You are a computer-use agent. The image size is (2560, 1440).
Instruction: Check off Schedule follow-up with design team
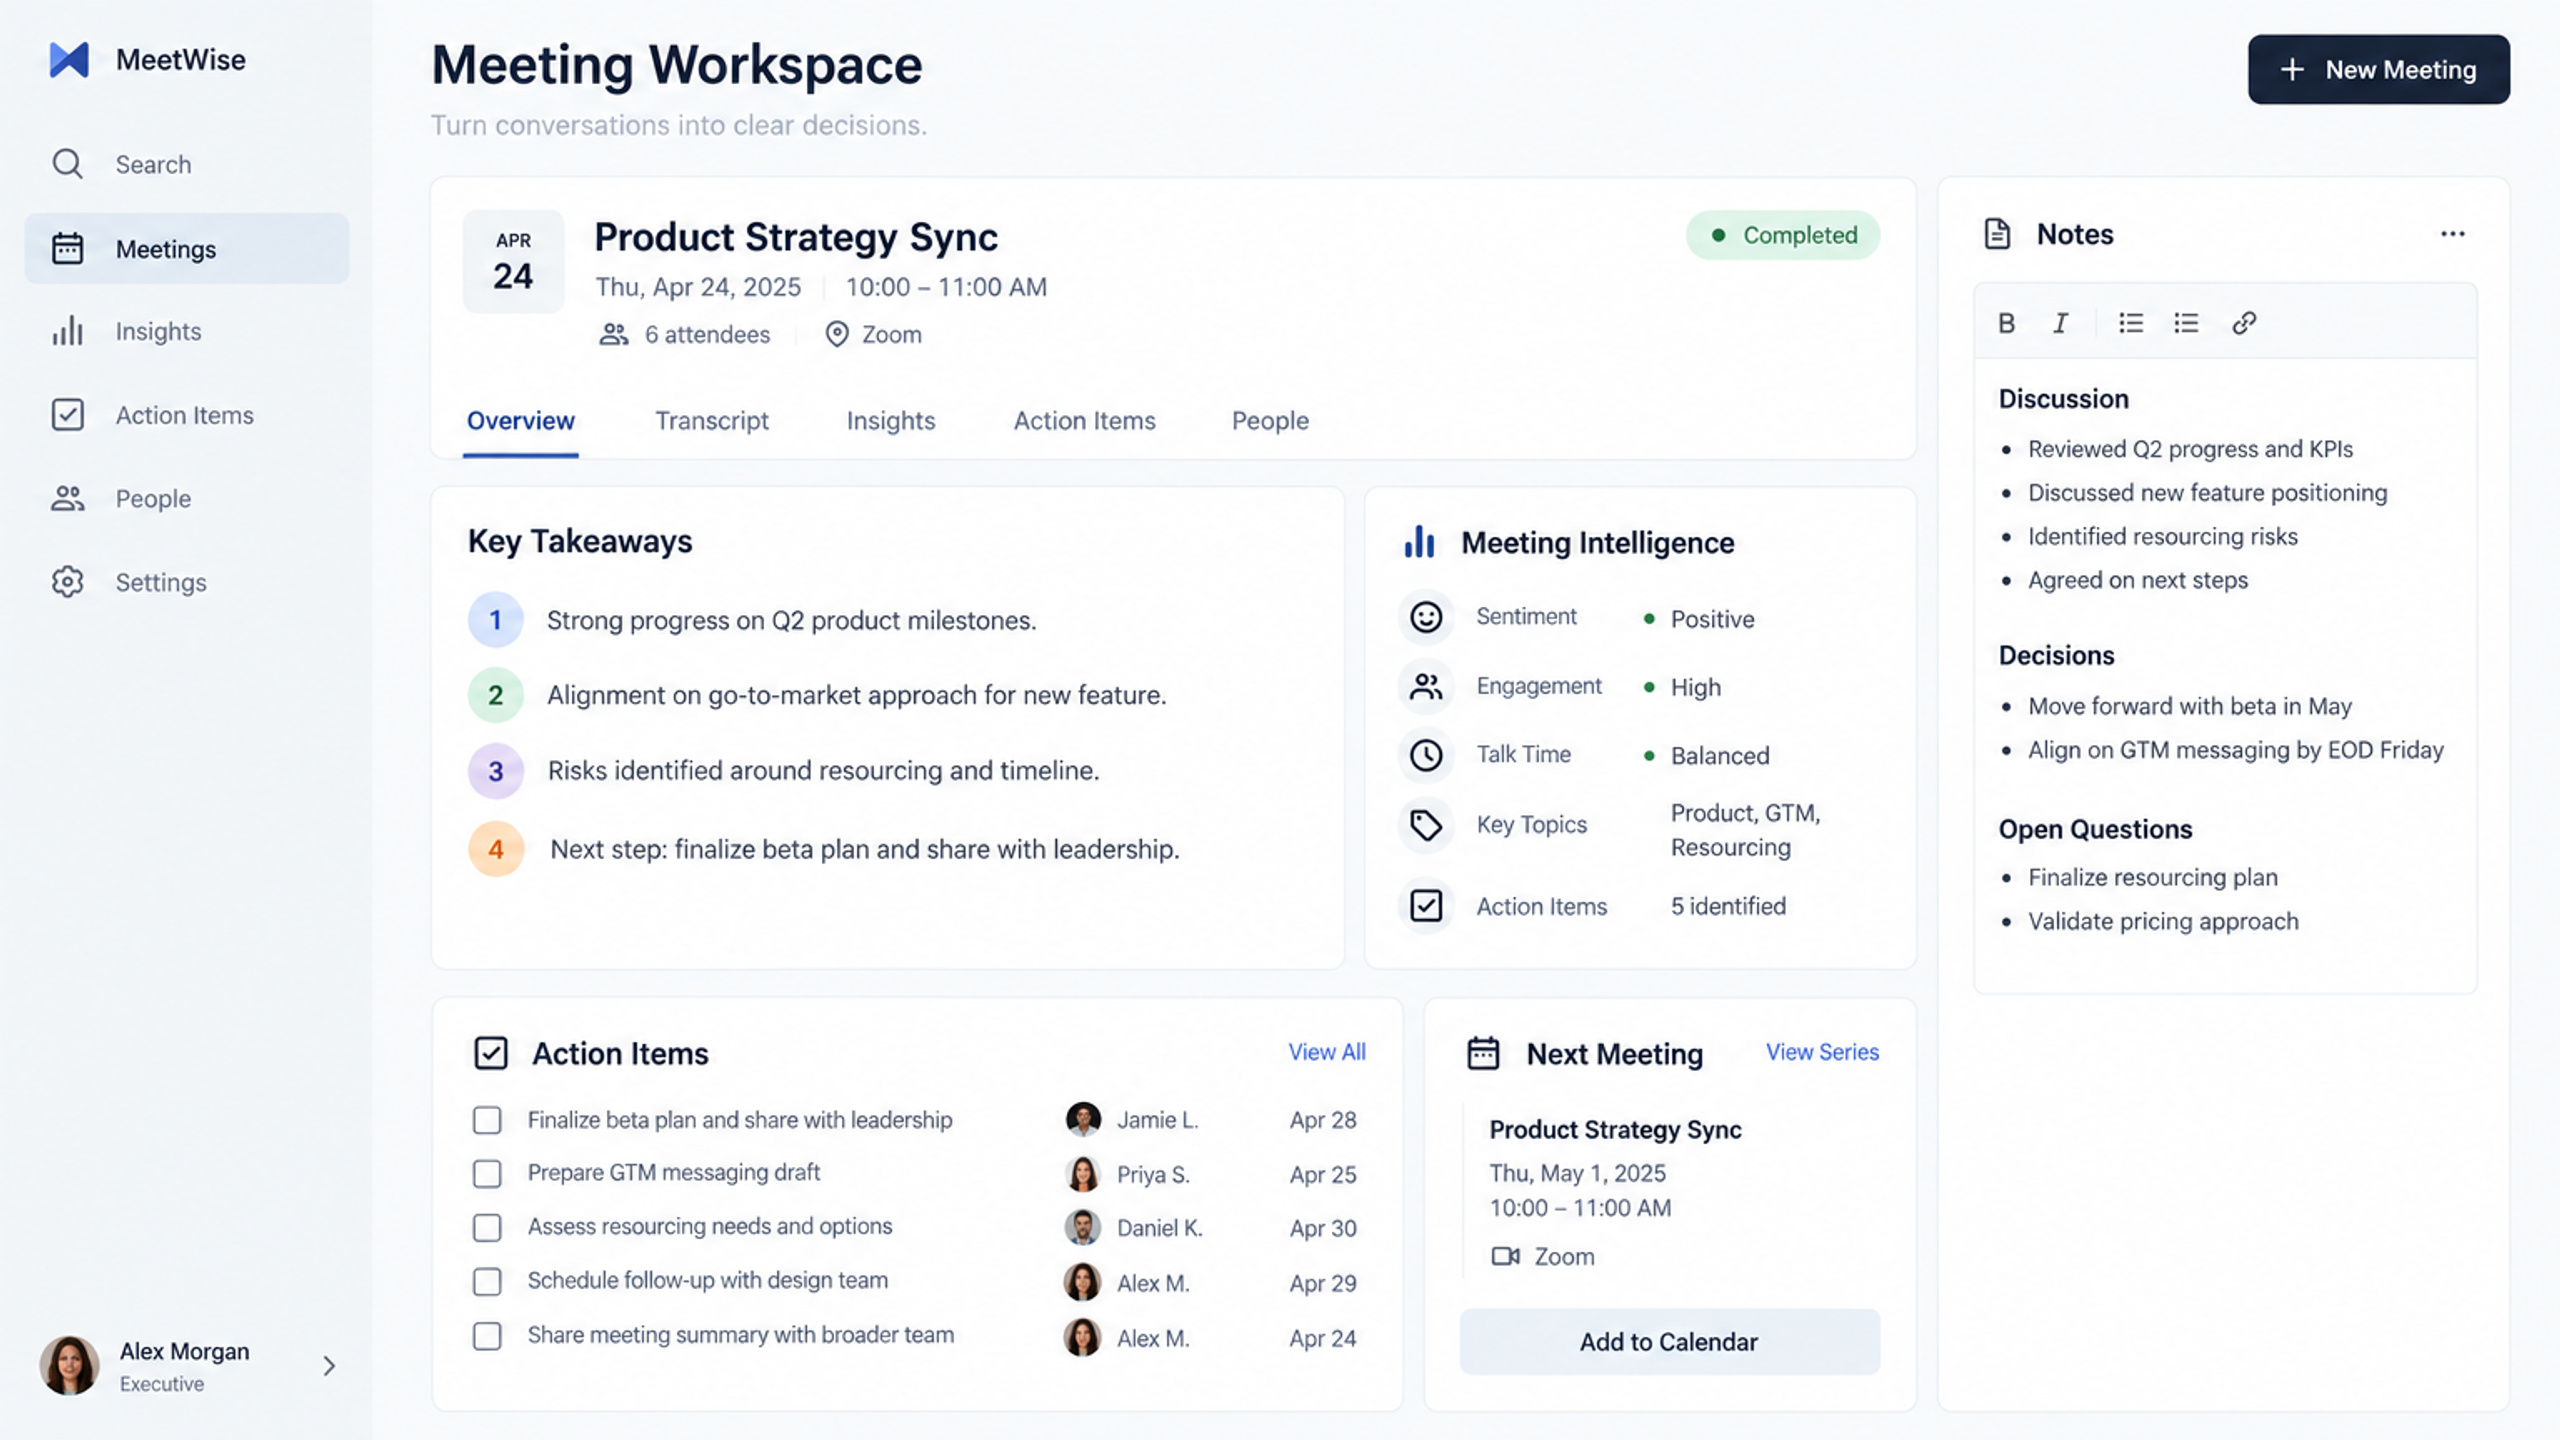point(487,1282)
